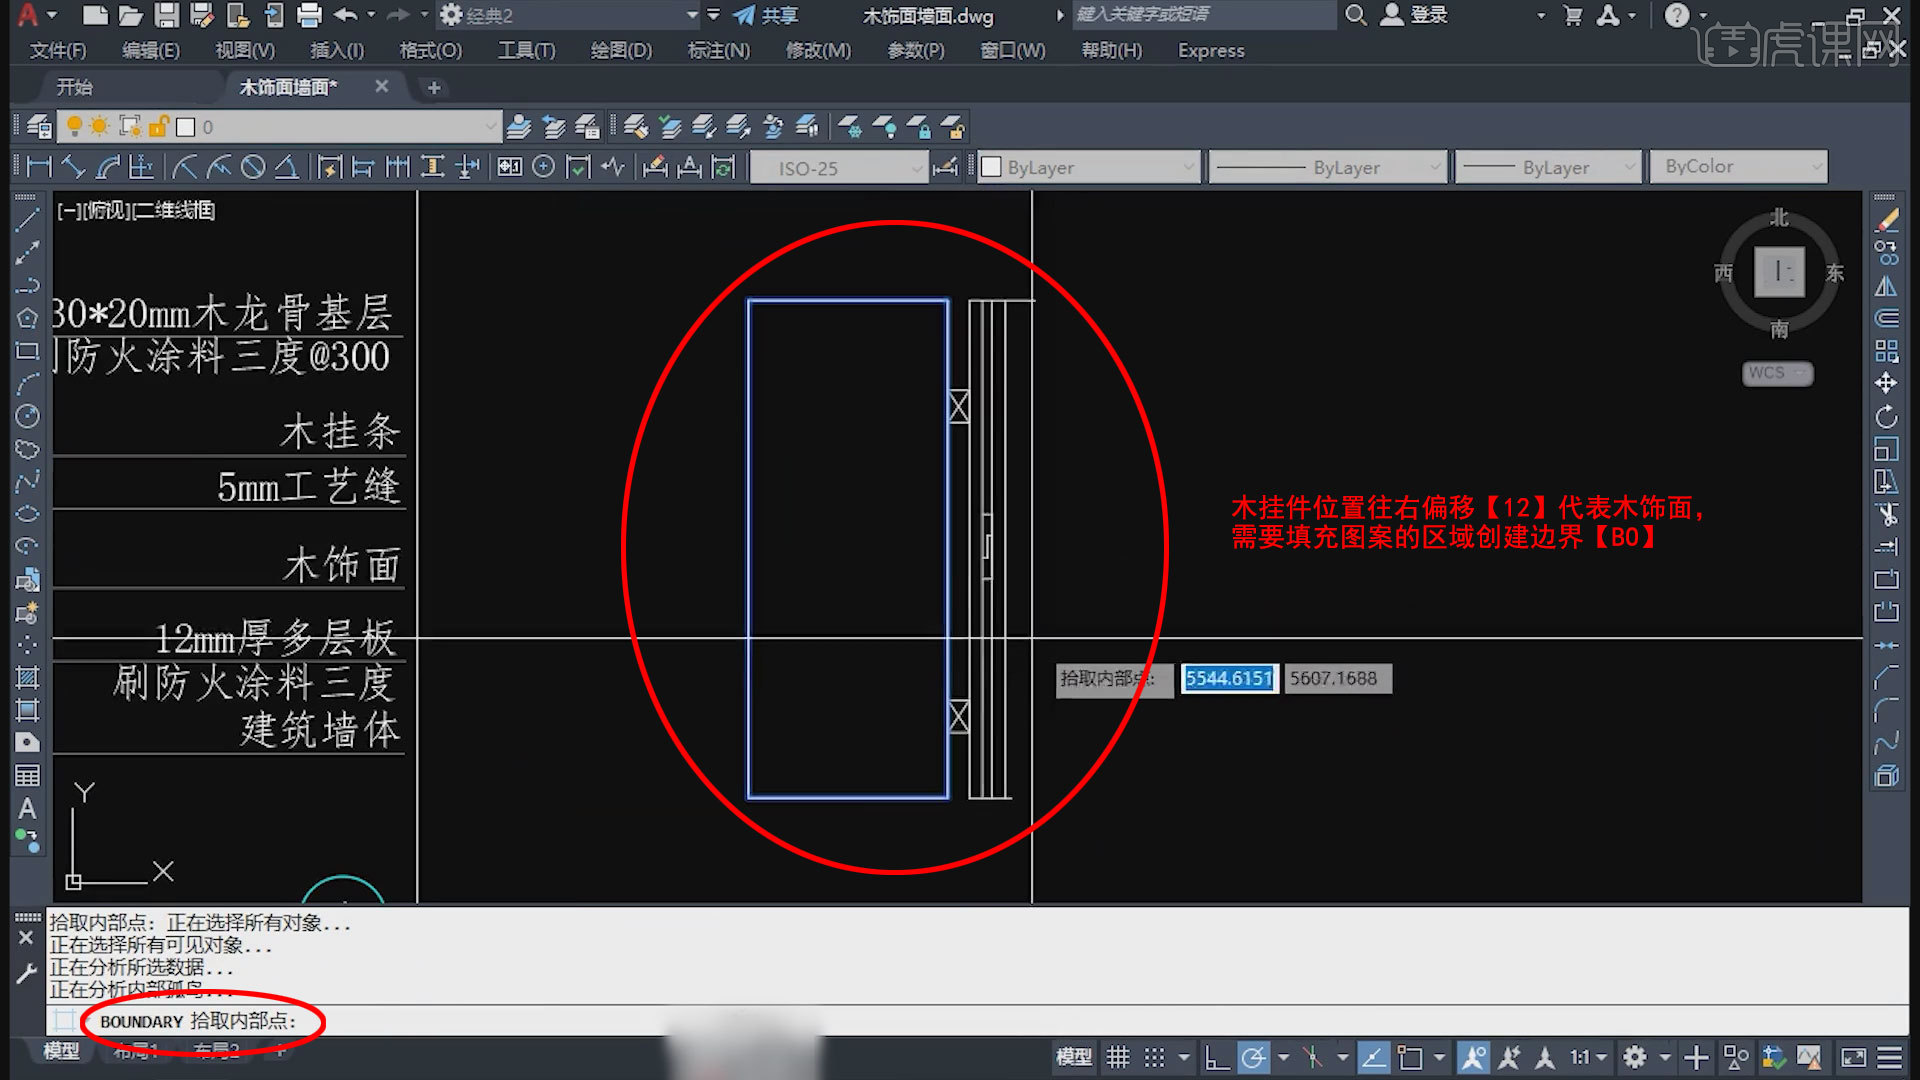Open Layer Properties Manager icon
1920x1080 pixels.
[39, 127]
